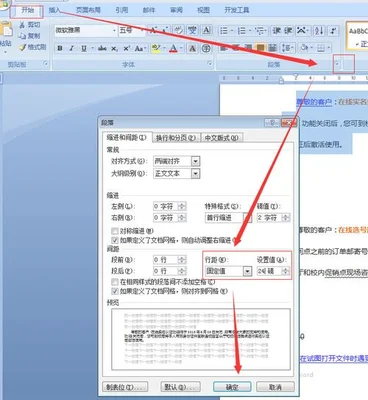This screenshot has width=368, height=400.
Task: Click the Multilevel List icon
Action: 260,31
